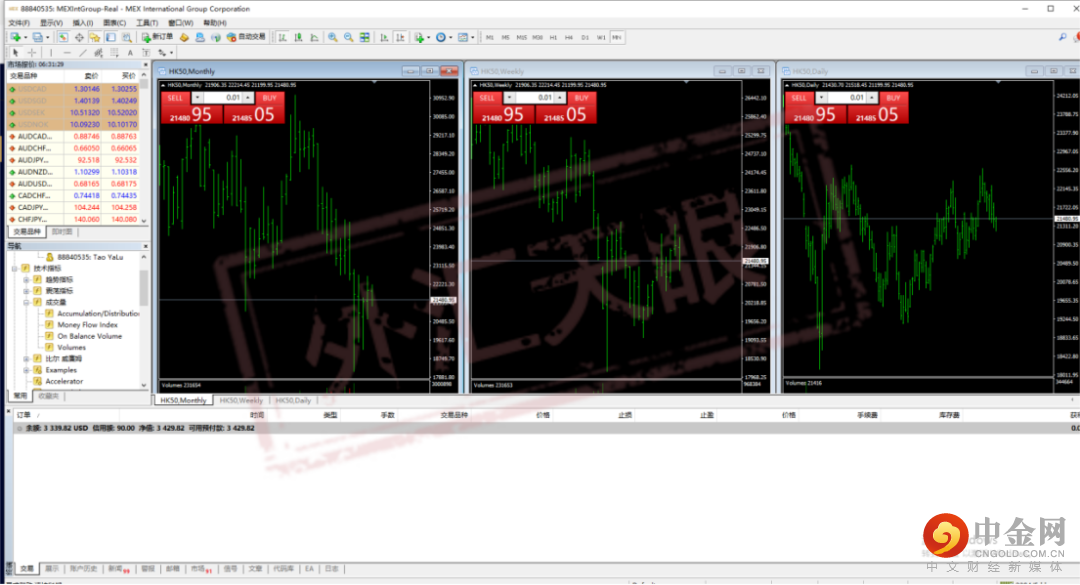Toggle the Navigator window star-folder icon
The image size is (1080, 585).
(94, 37)
